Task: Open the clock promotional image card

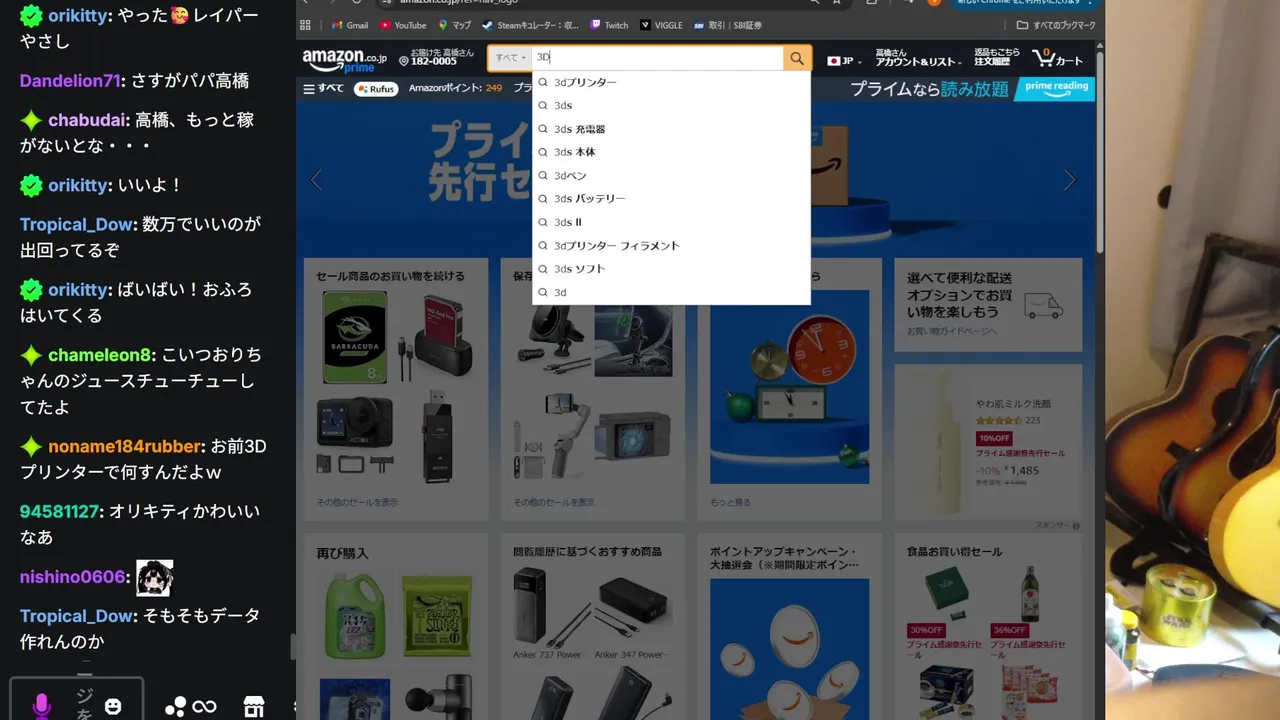Action: click(789, 388)
